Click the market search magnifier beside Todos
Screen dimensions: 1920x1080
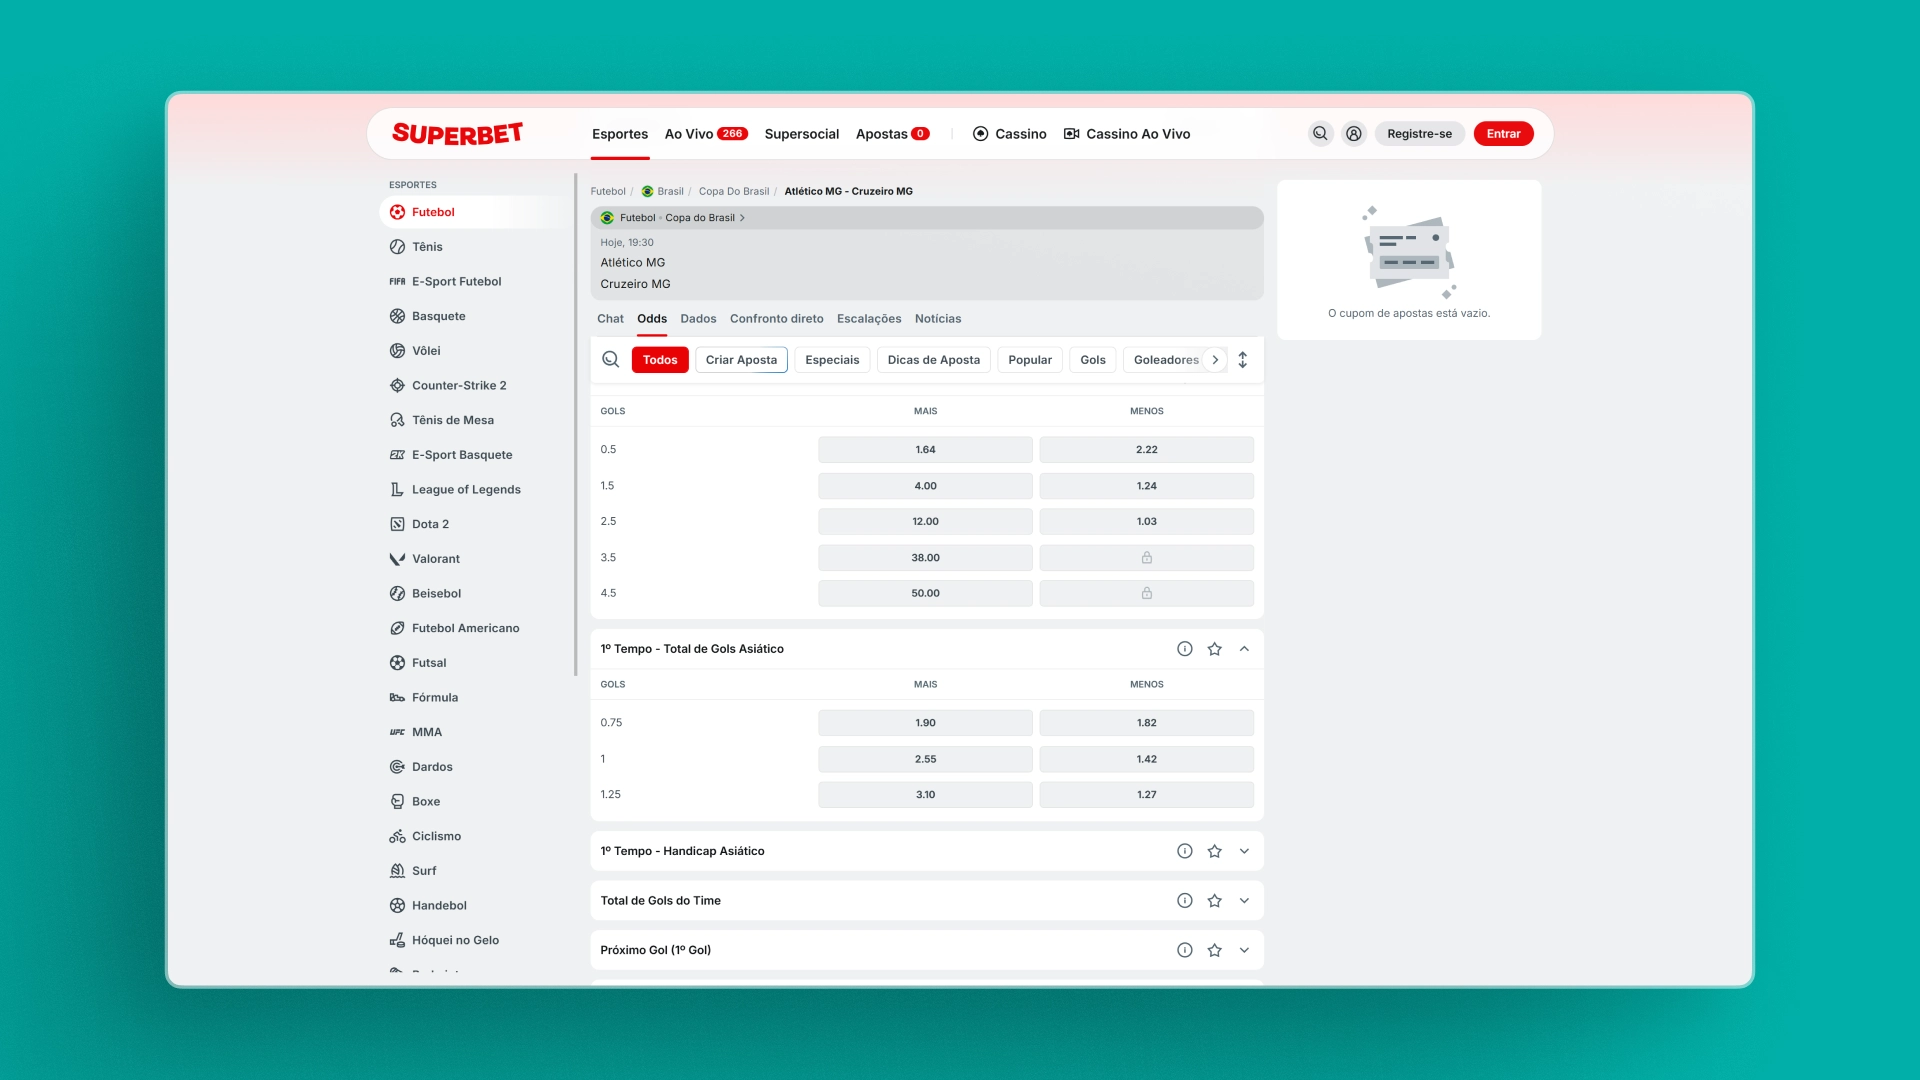tap(610, 360)
